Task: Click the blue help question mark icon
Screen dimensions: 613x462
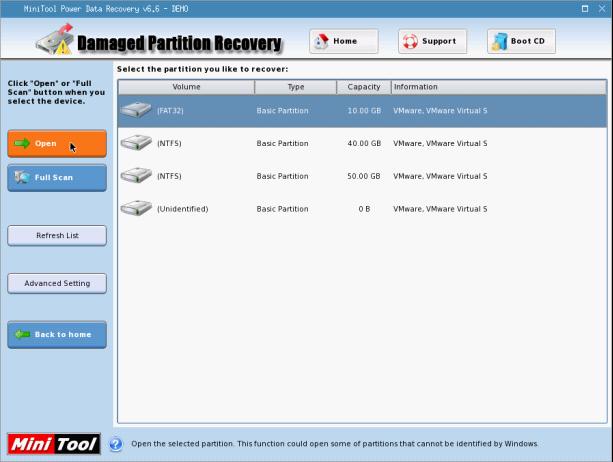Action: tap(116, 444)
